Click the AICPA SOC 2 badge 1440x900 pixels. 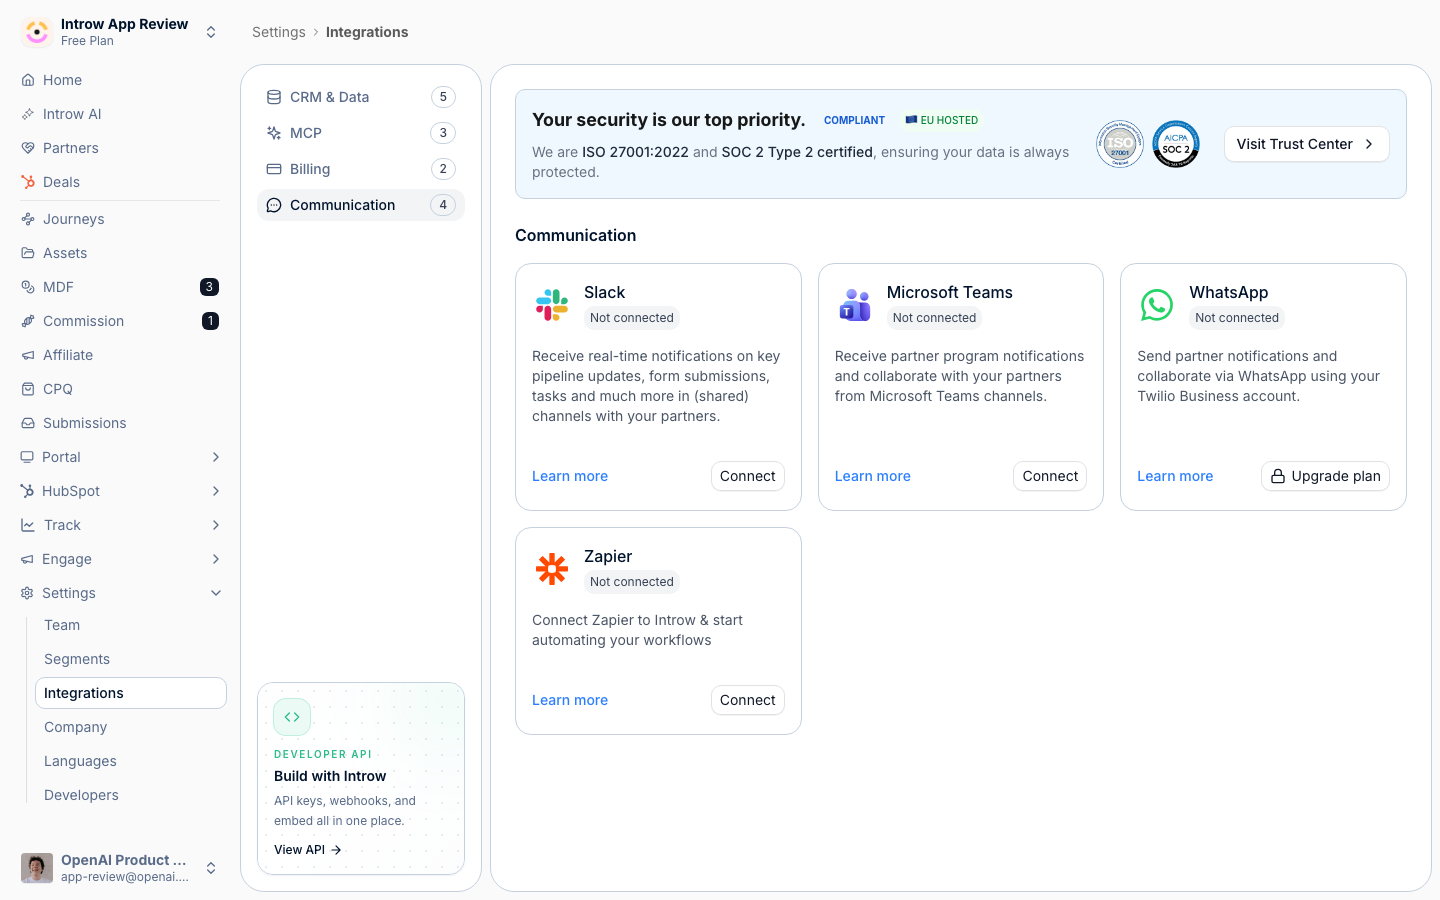(1176, 144)
